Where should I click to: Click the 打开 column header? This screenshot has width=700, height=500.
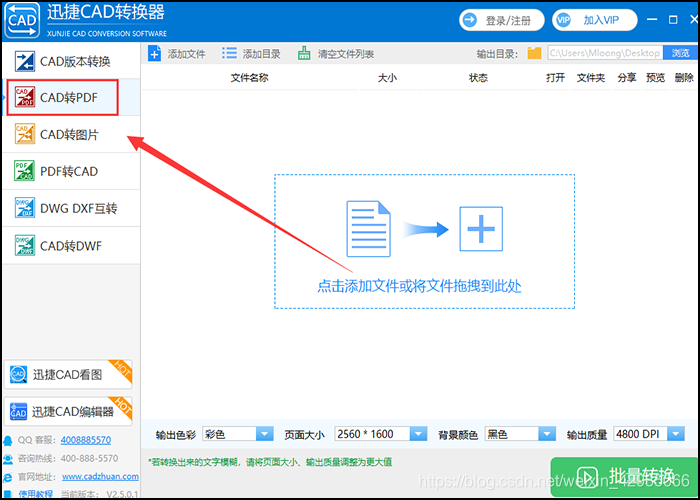click(x=555, y=78)
